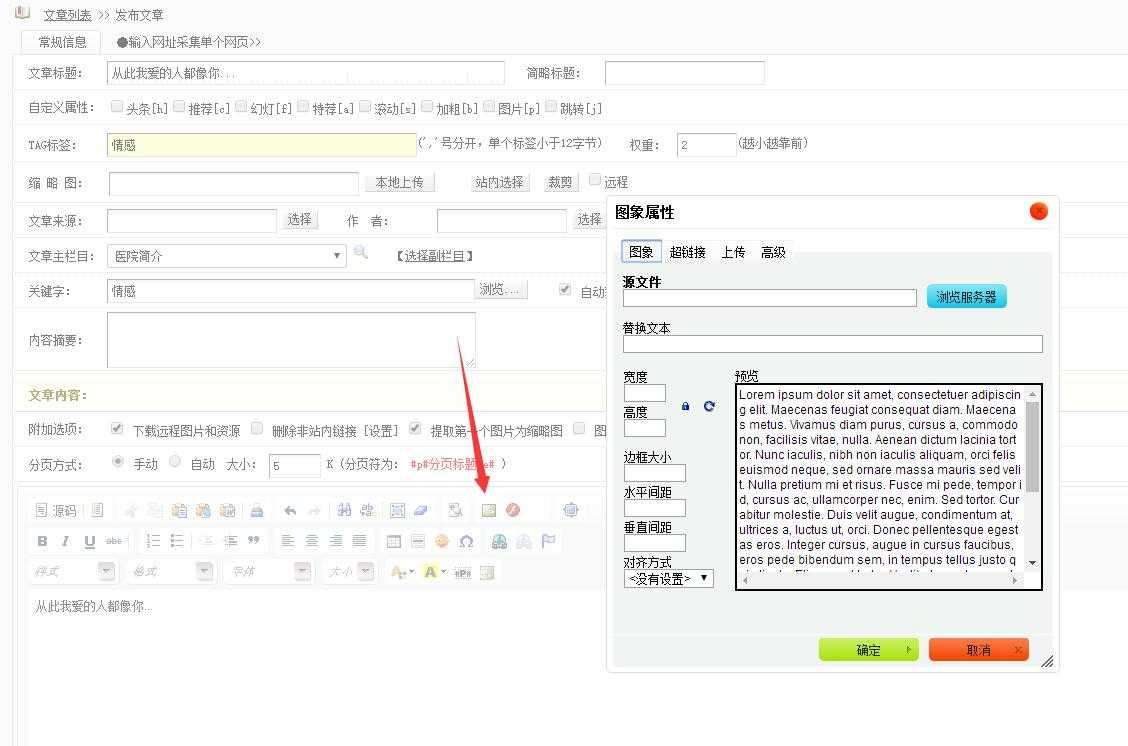Open the 对齐方式 alignment dropdown
The height and width of the screenshot is (746, 1128).
point(668,578)
